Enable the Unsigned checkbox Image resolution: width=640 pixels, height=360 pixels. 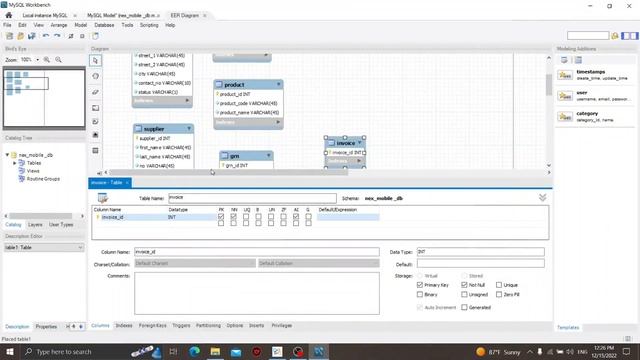click(464, 294)
